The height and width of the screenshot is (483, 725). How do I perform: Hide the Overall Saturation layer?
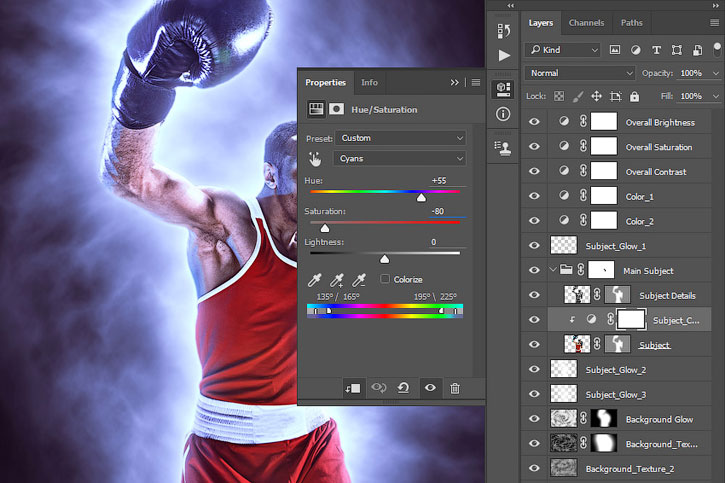(x=534, y=147)
